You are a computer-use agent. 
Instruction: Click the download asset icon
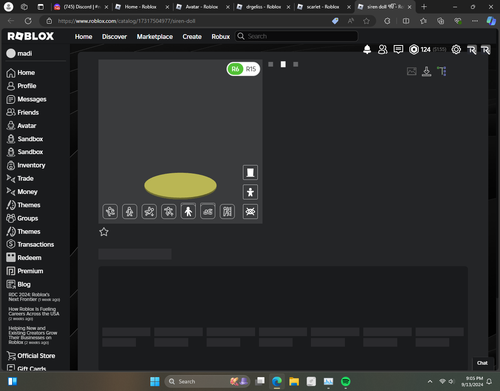426,71
